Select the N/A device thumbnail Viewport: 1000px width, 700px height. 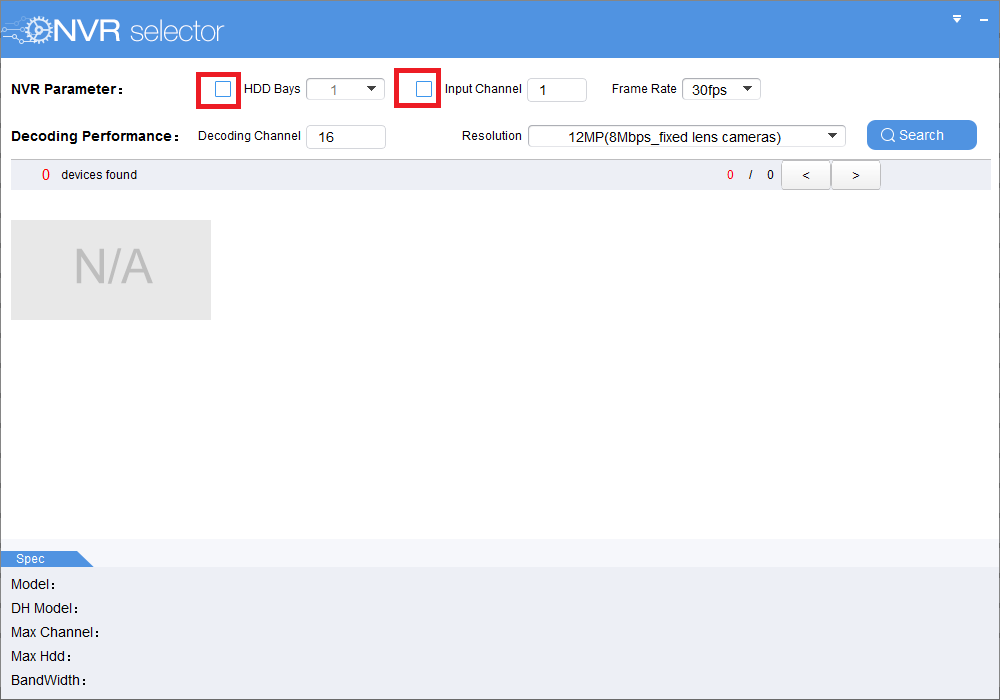(x=111, y=270)
